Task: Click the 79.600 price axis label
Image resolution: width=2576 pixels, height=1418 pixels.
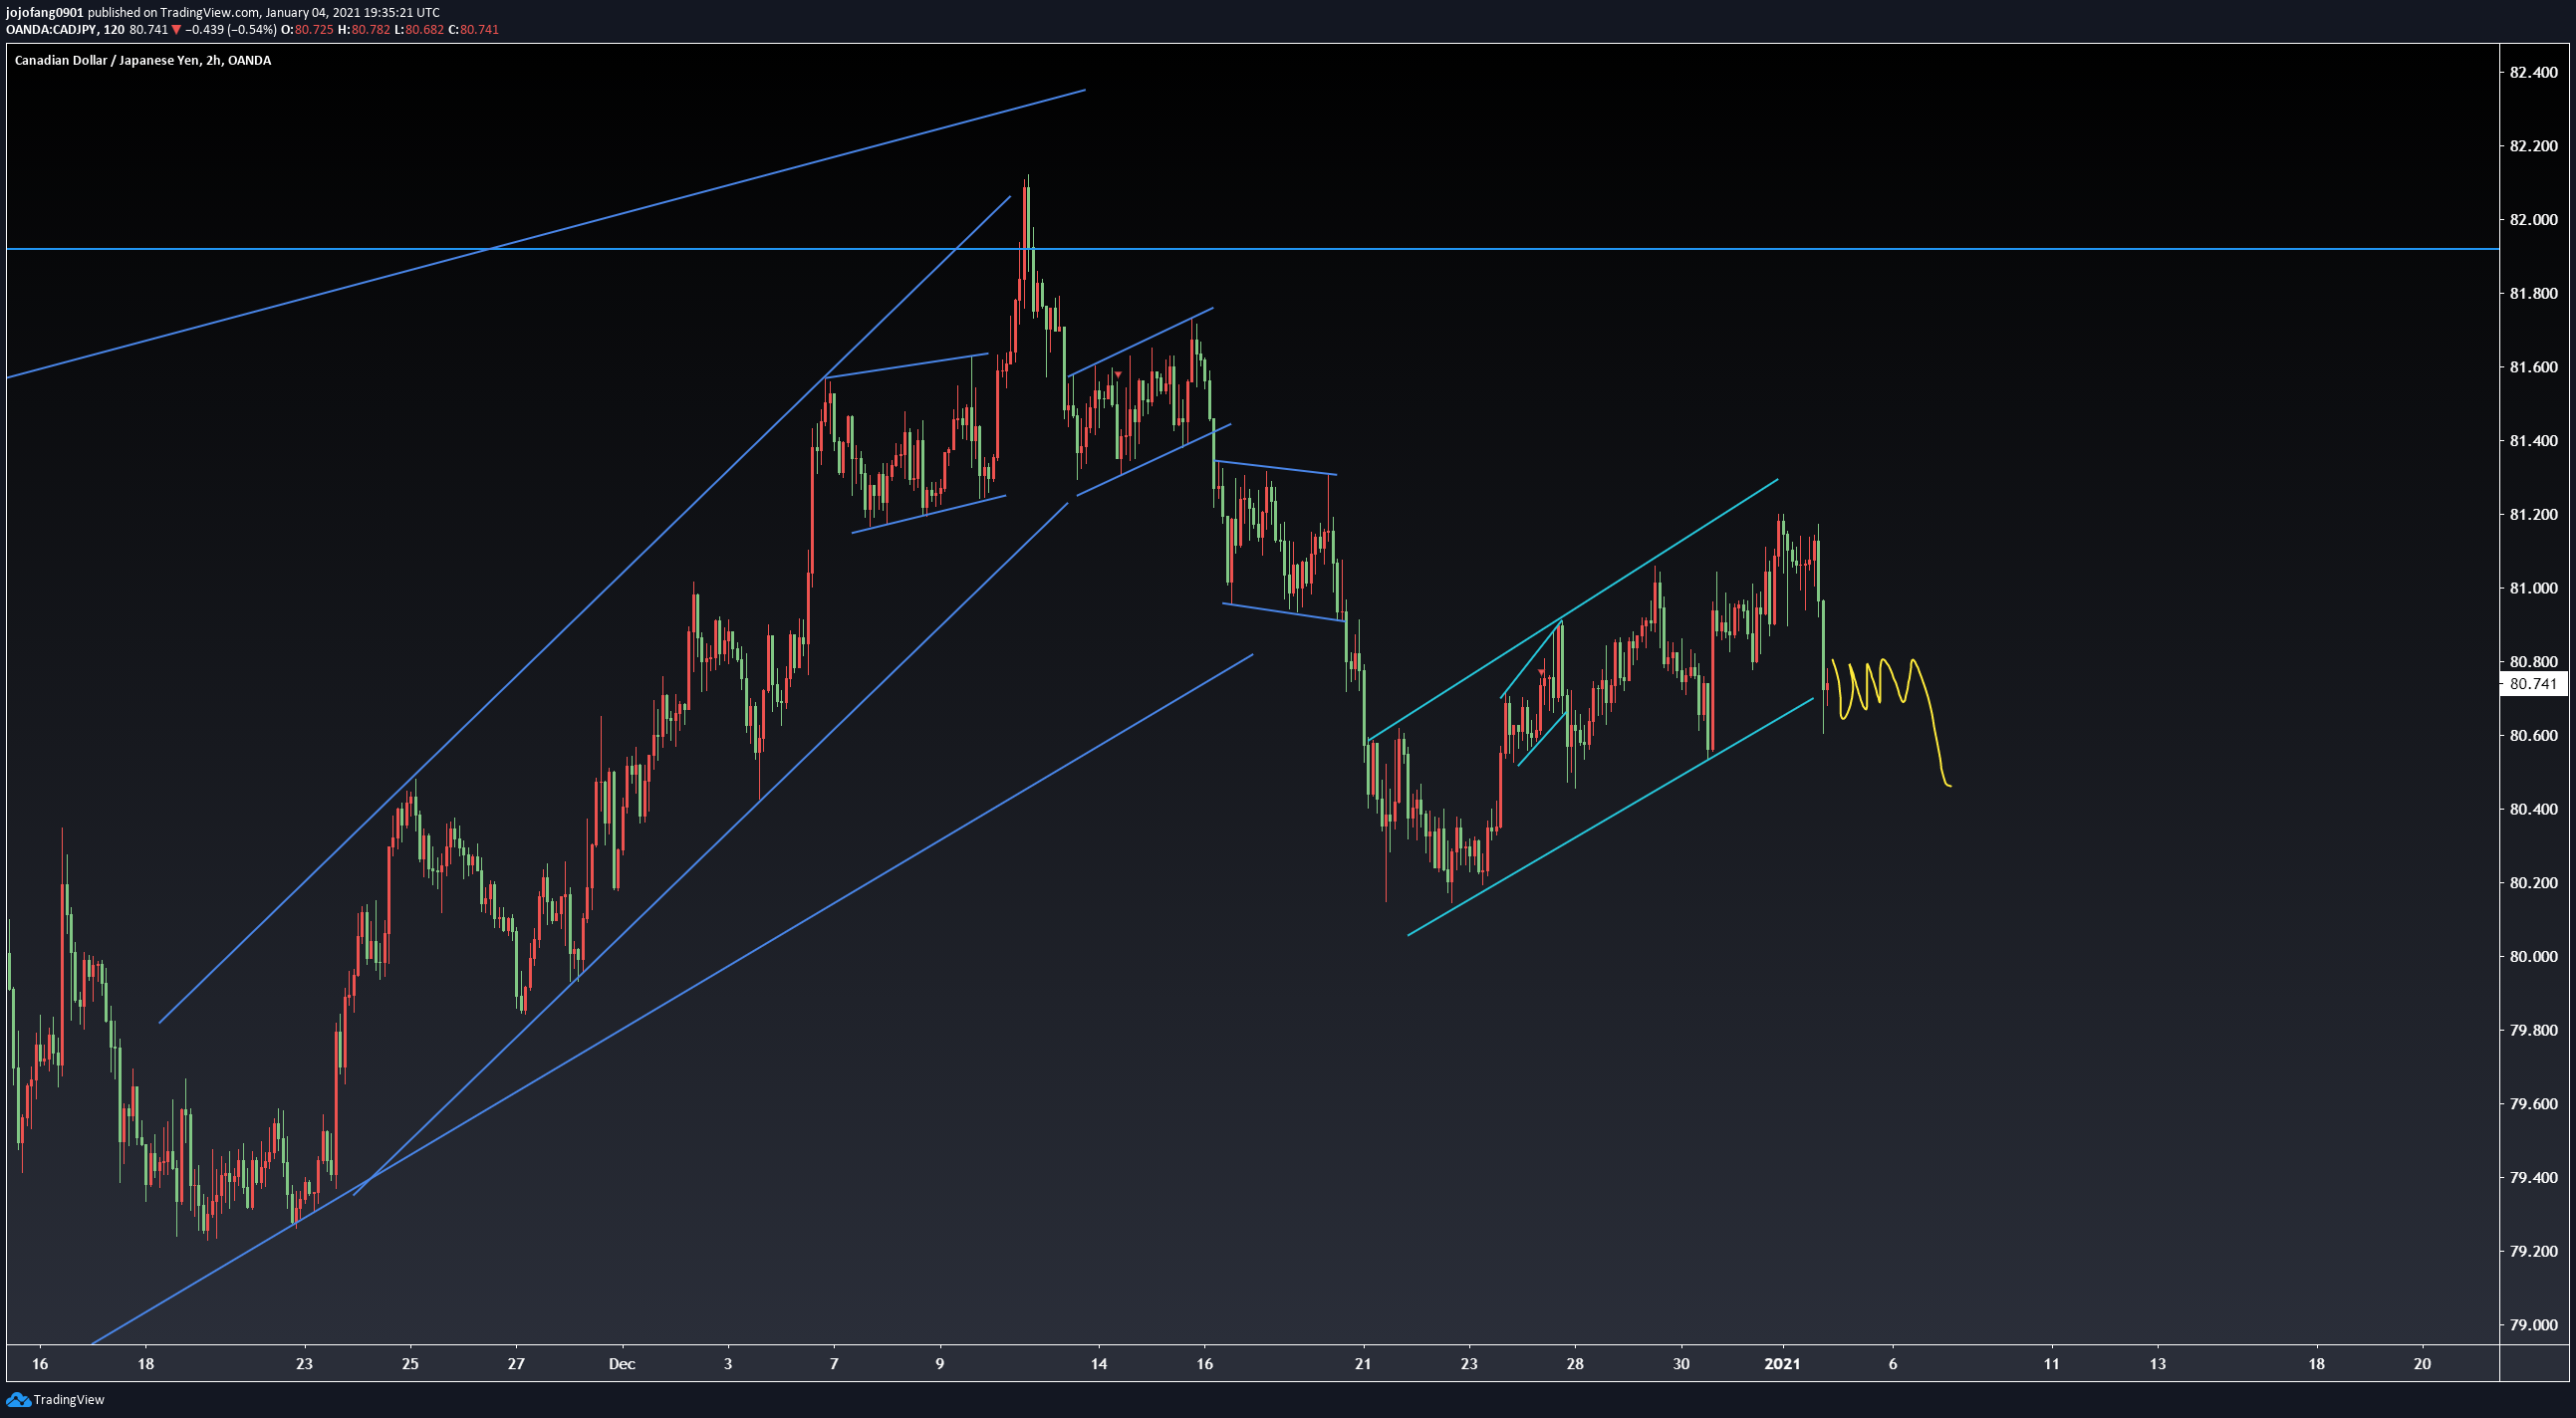Action: (x=2533, y=1104)
